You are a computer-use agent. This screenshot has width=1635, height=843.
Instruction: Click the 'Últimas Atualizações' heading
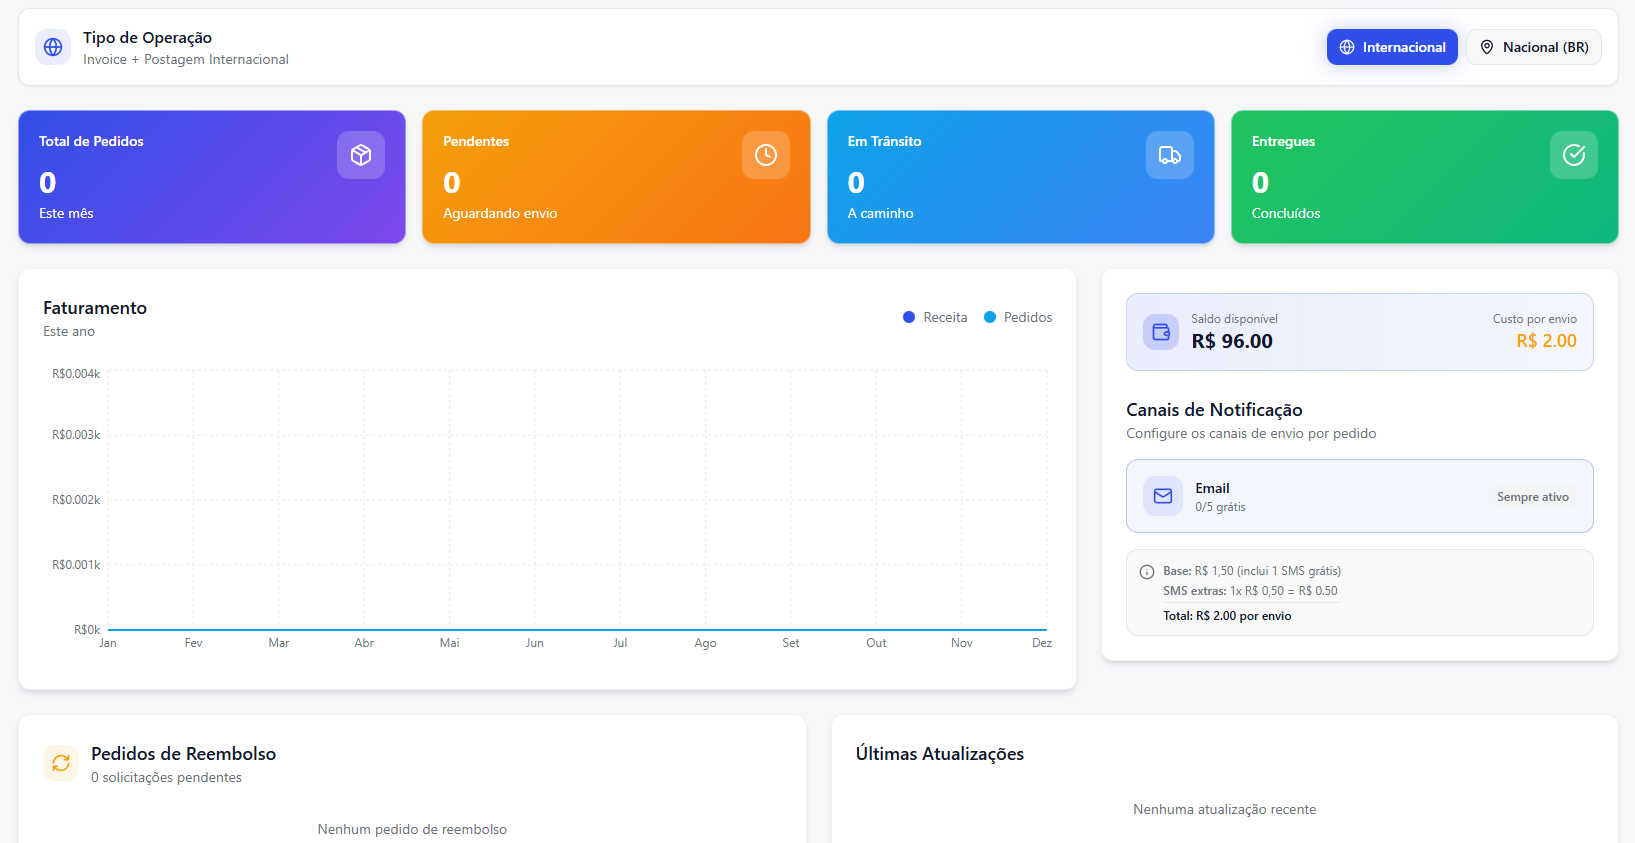(x=940, y=754)
